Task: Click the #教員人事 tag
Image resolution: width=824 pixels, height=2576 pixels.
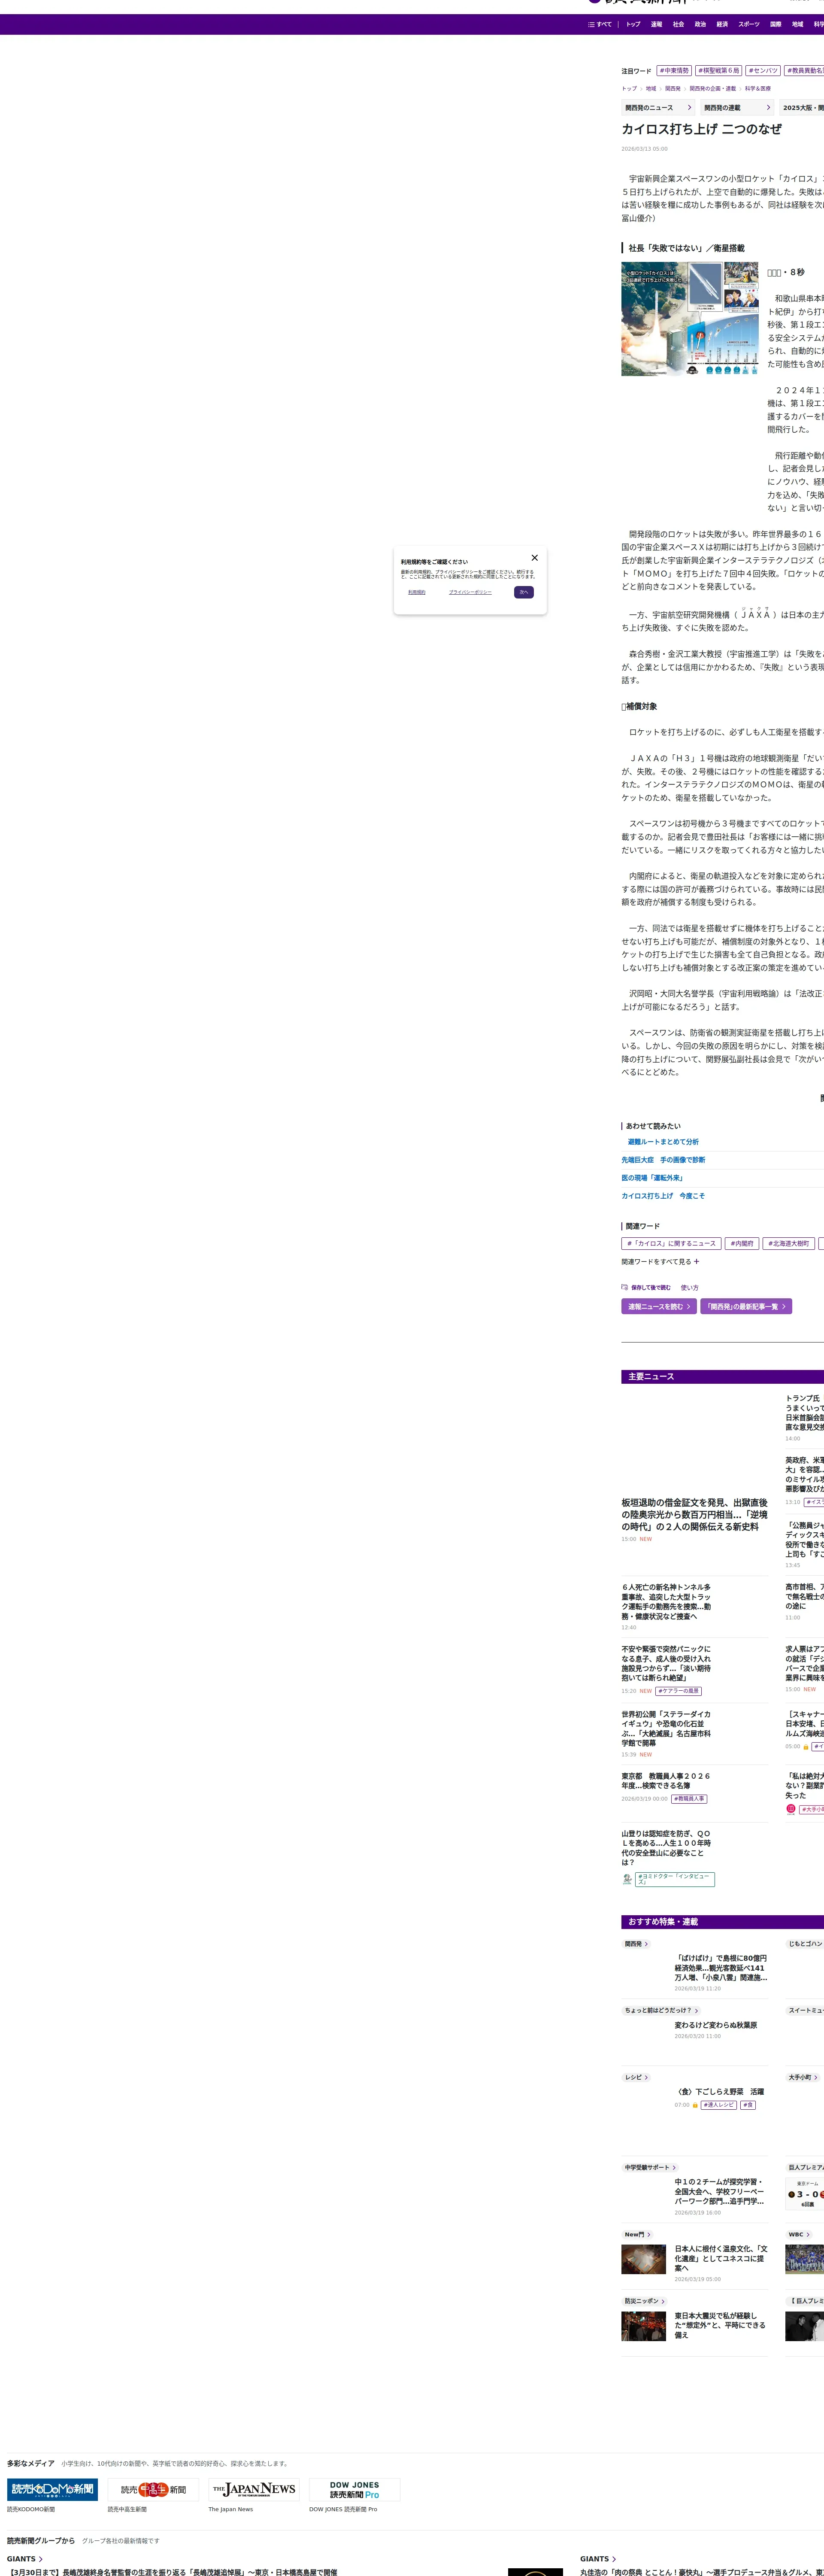Action: (x=689, y=1799)
